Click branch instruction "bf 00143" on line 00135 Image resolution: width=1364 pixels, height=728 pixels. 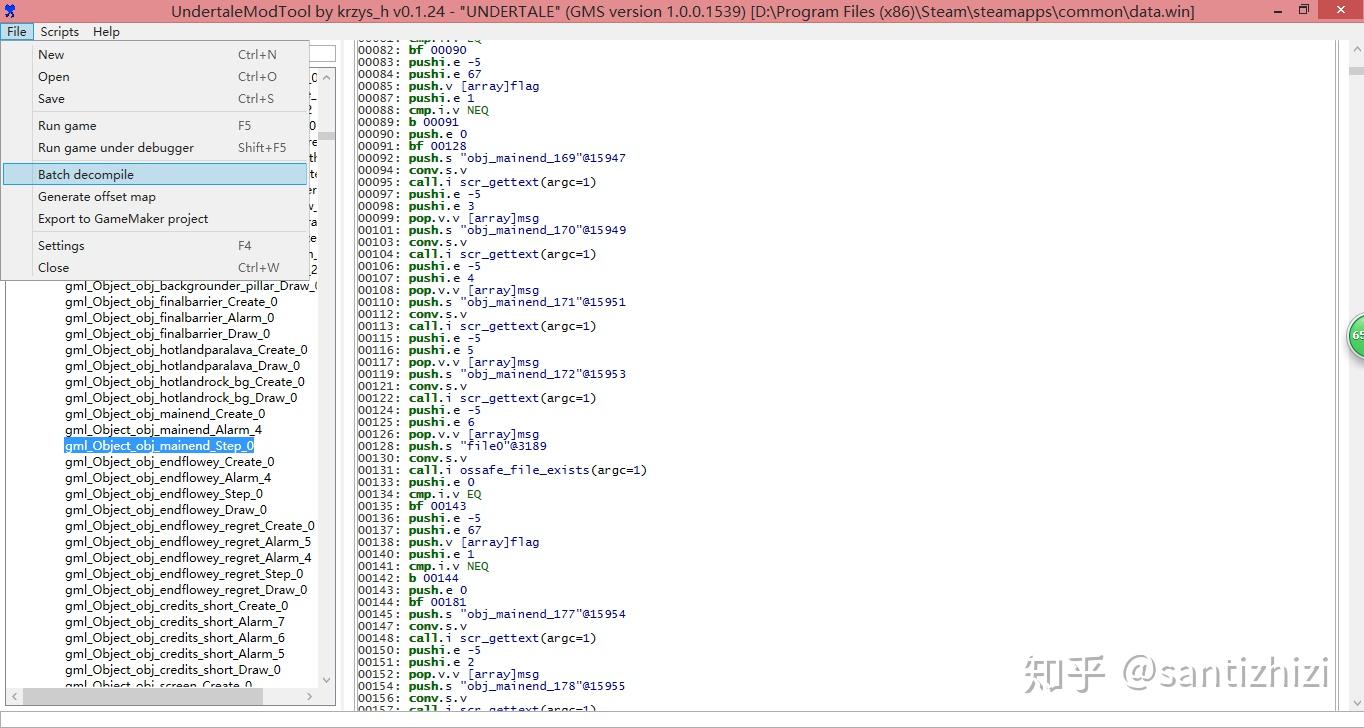[x=438, y=506]
